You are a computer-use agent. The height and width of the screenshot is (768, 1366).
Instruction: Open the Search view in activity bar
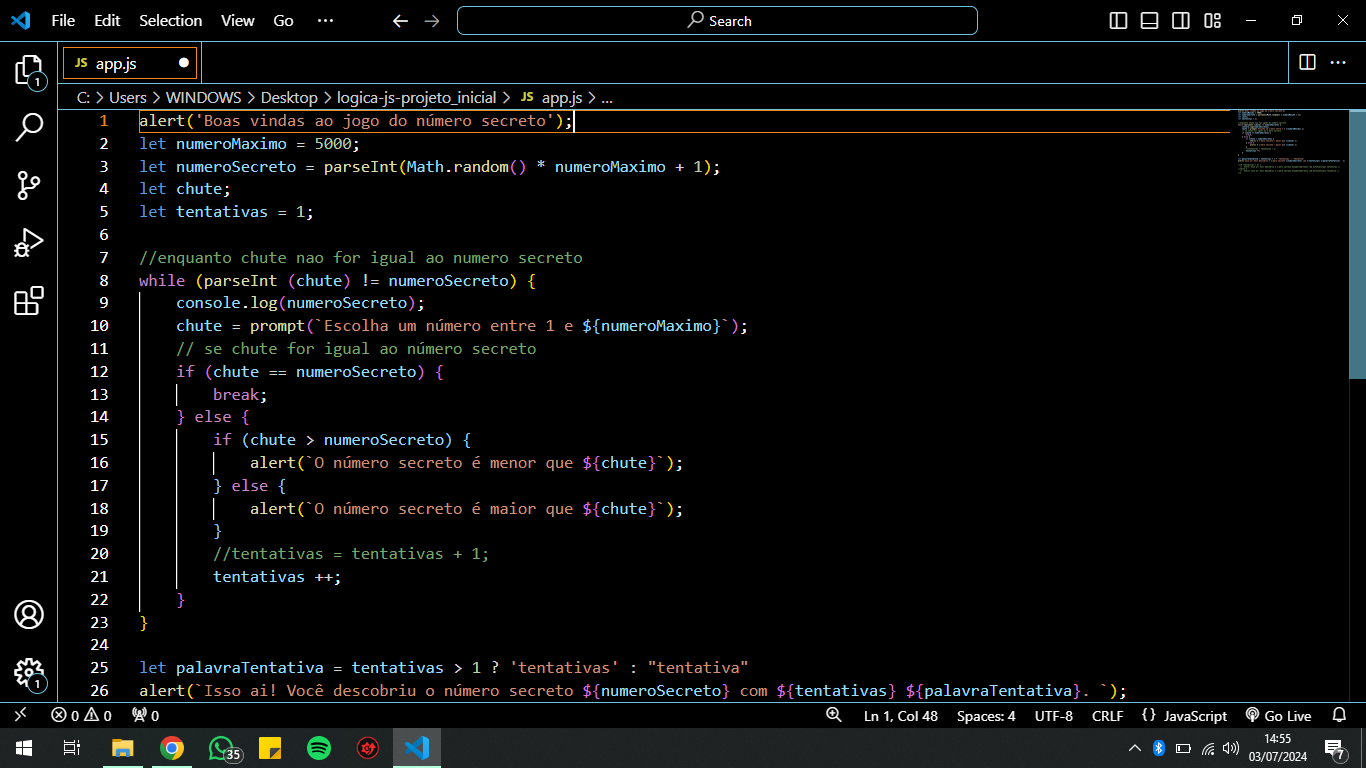29,127
